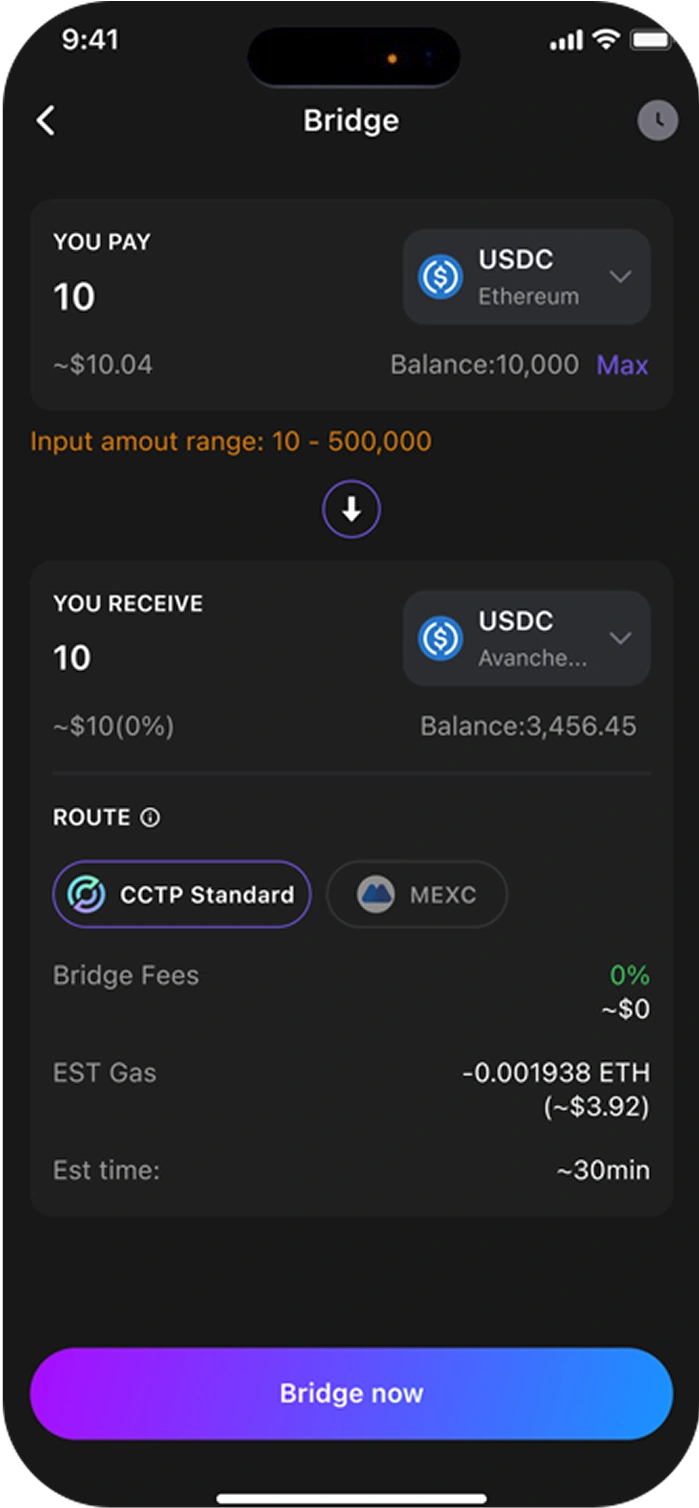Tap the Max balance link
This screenshot has height=1508, width=699.
tap(622, 365)
